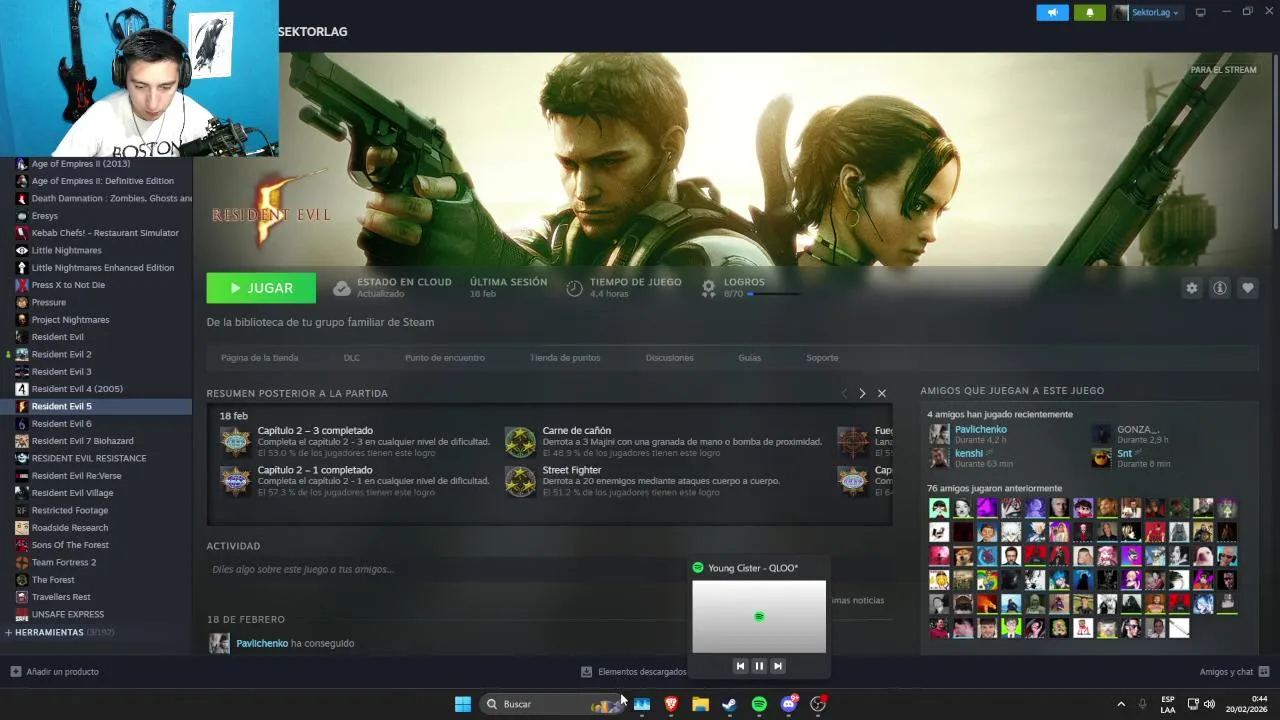1280x720 pixels.
Task: Click the taskbar volume speaker icon
Action: click(x=1209, y=704)
